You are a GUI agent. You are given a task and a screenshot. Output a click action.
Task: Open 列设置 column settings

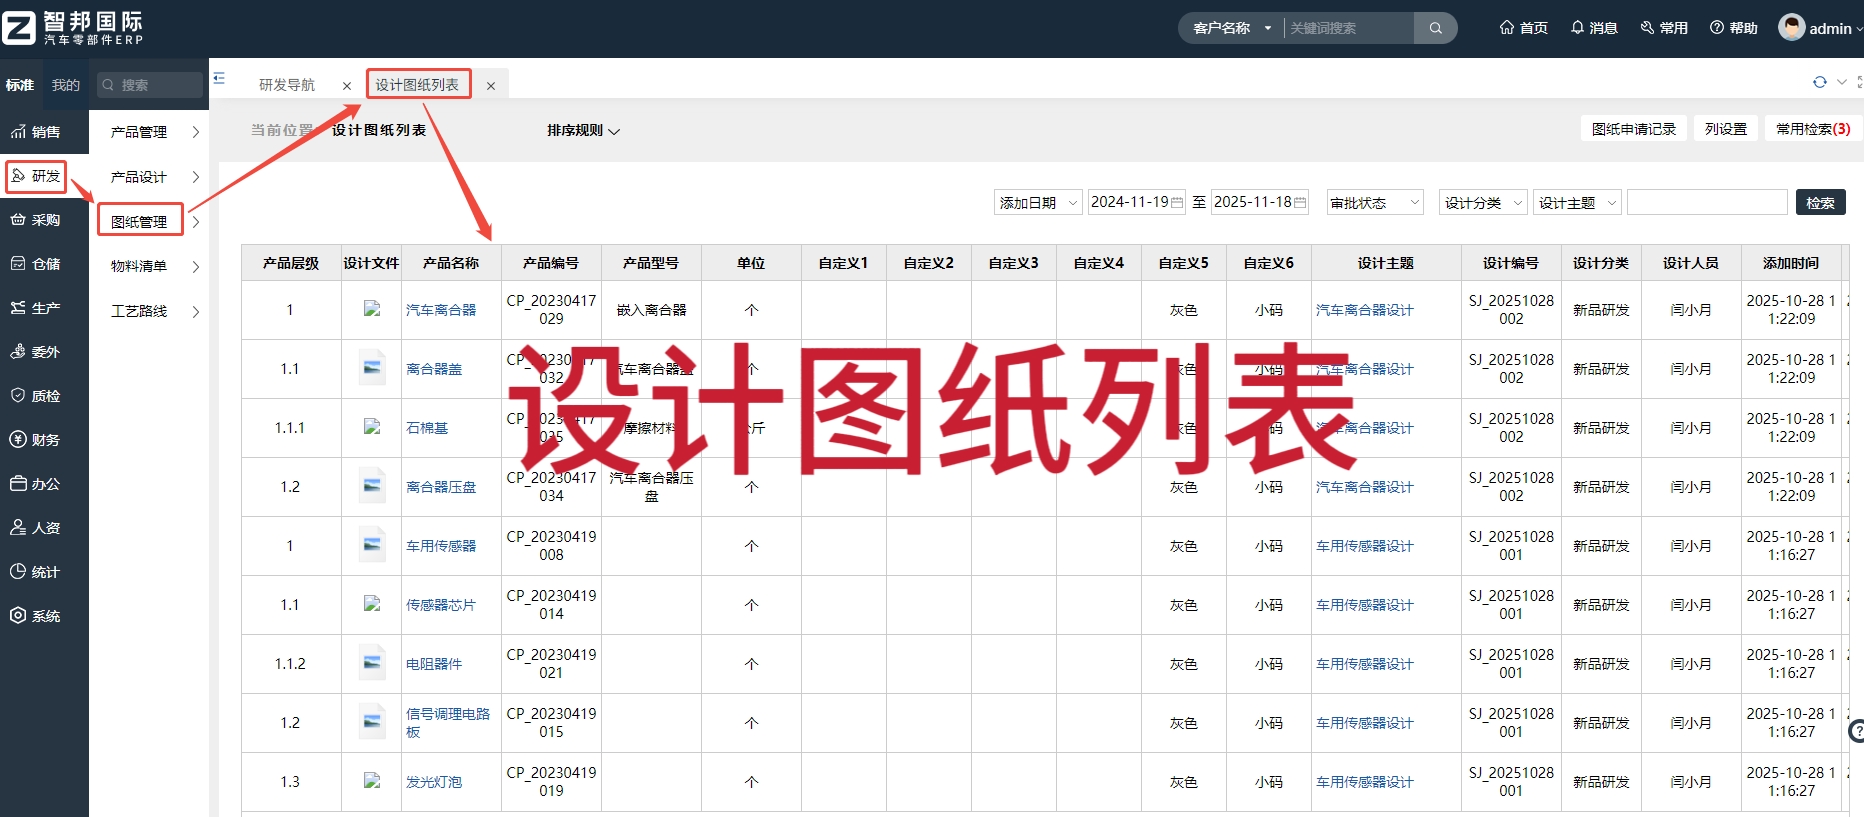pos(1726,129)
